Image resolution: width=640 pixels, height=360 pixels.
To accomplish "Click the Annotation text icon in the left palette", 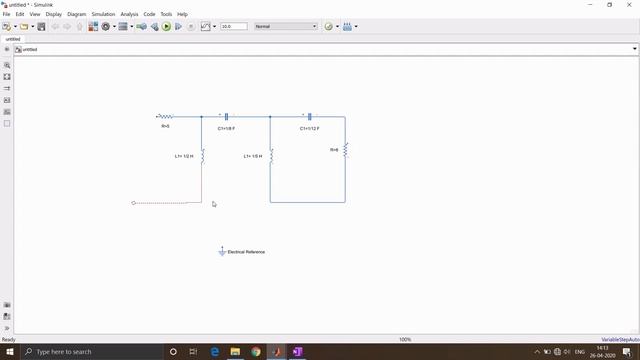I will pos(7,100).
